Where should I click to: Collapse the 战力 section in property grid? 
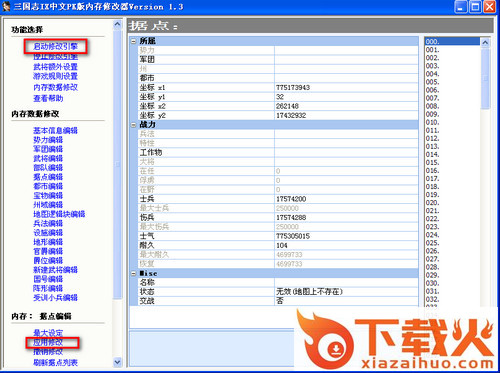pos(134,125)
